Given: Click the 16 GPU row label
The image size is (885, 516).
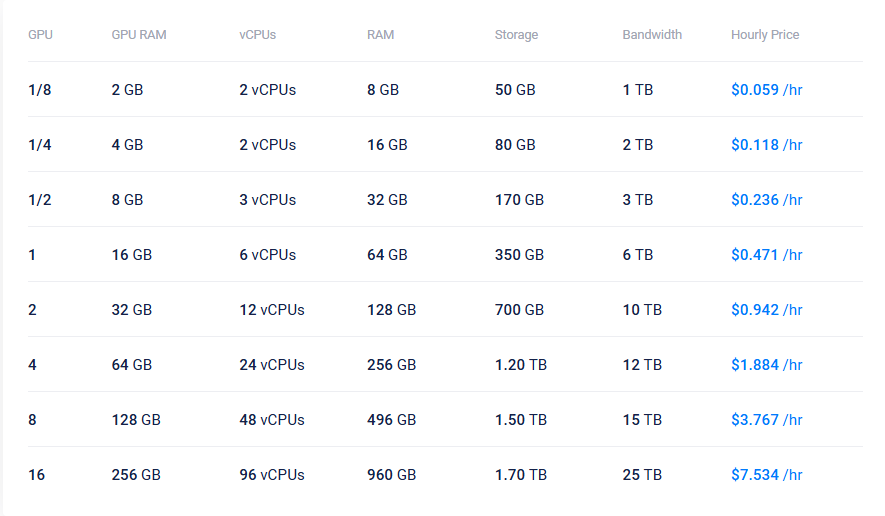Looking at the screenshot, I should (37, 475).
